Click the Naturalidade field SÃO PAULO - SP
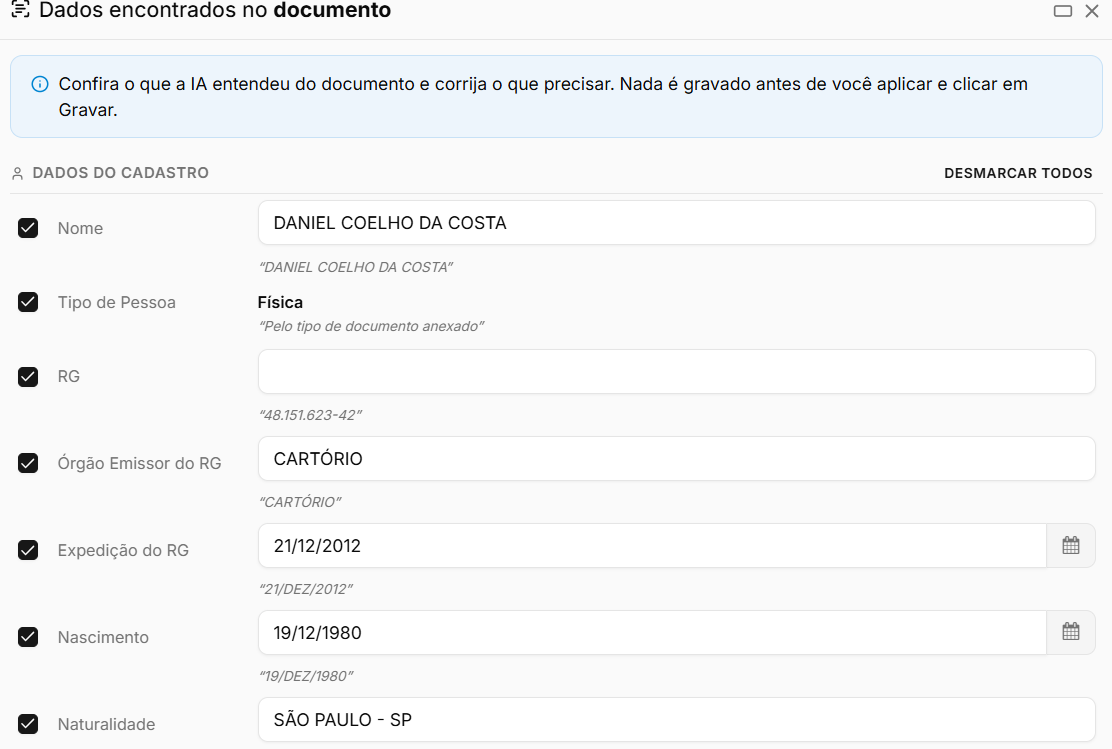The height and width of the screenshot is (749, 1112). click(x=677, y=720)
